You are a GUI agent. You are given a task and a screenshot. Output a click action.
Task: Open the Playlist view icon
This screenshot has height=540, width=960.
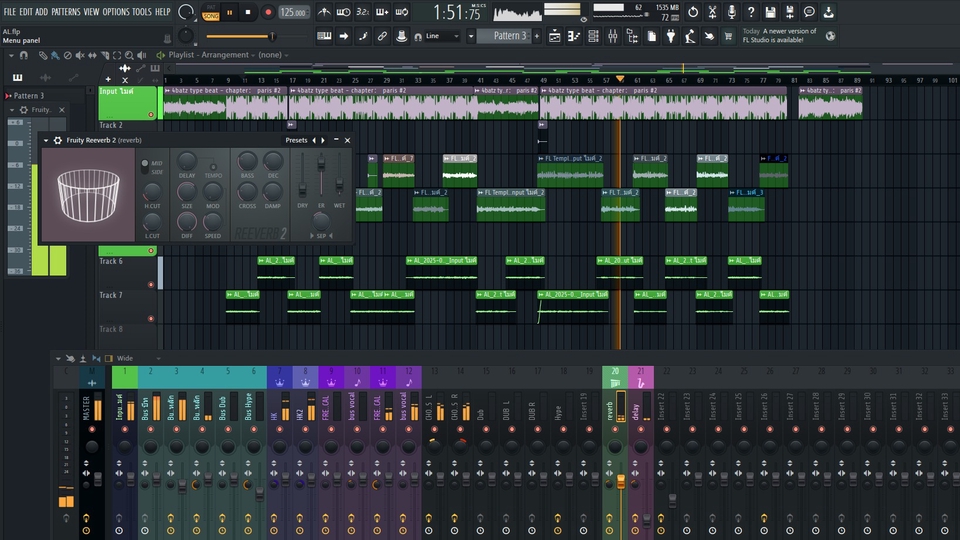(x=554, y=37)
